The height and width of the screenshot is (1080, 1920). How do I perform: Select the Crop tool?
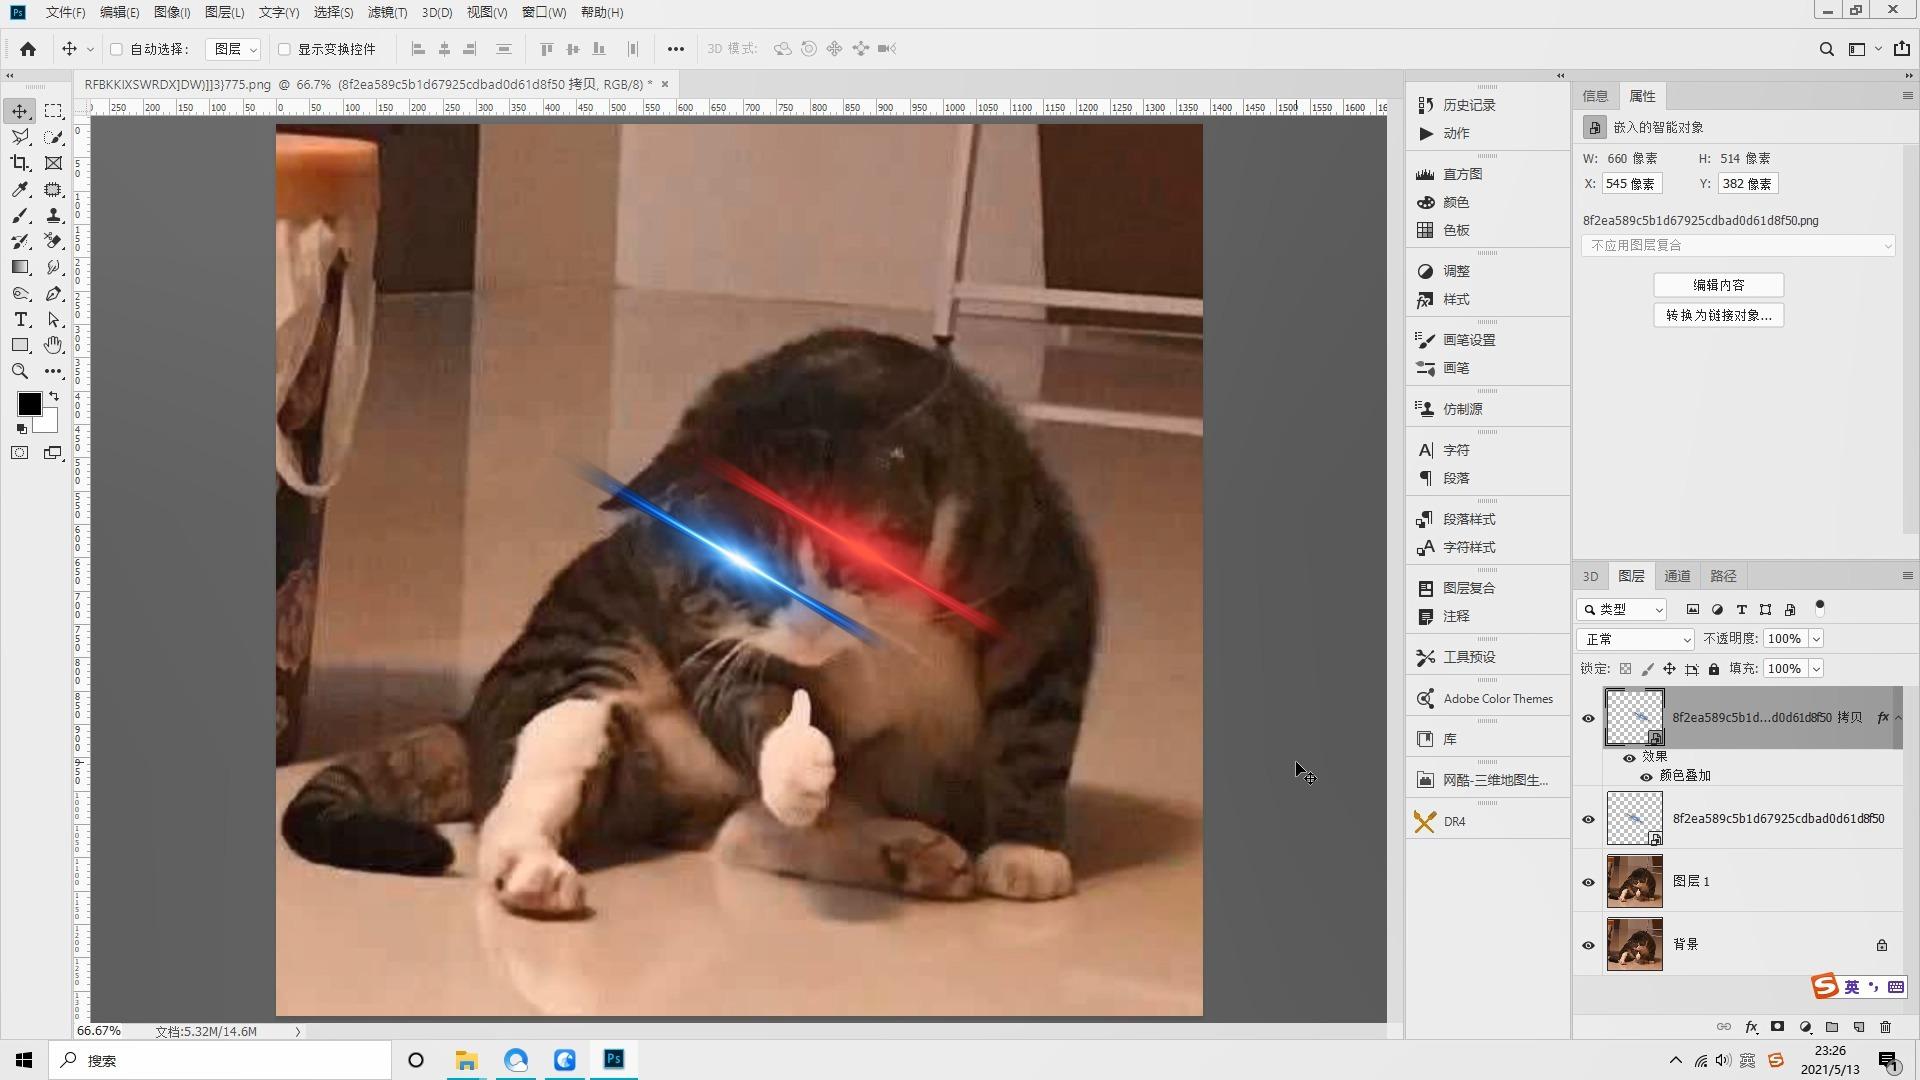(20, 163)
